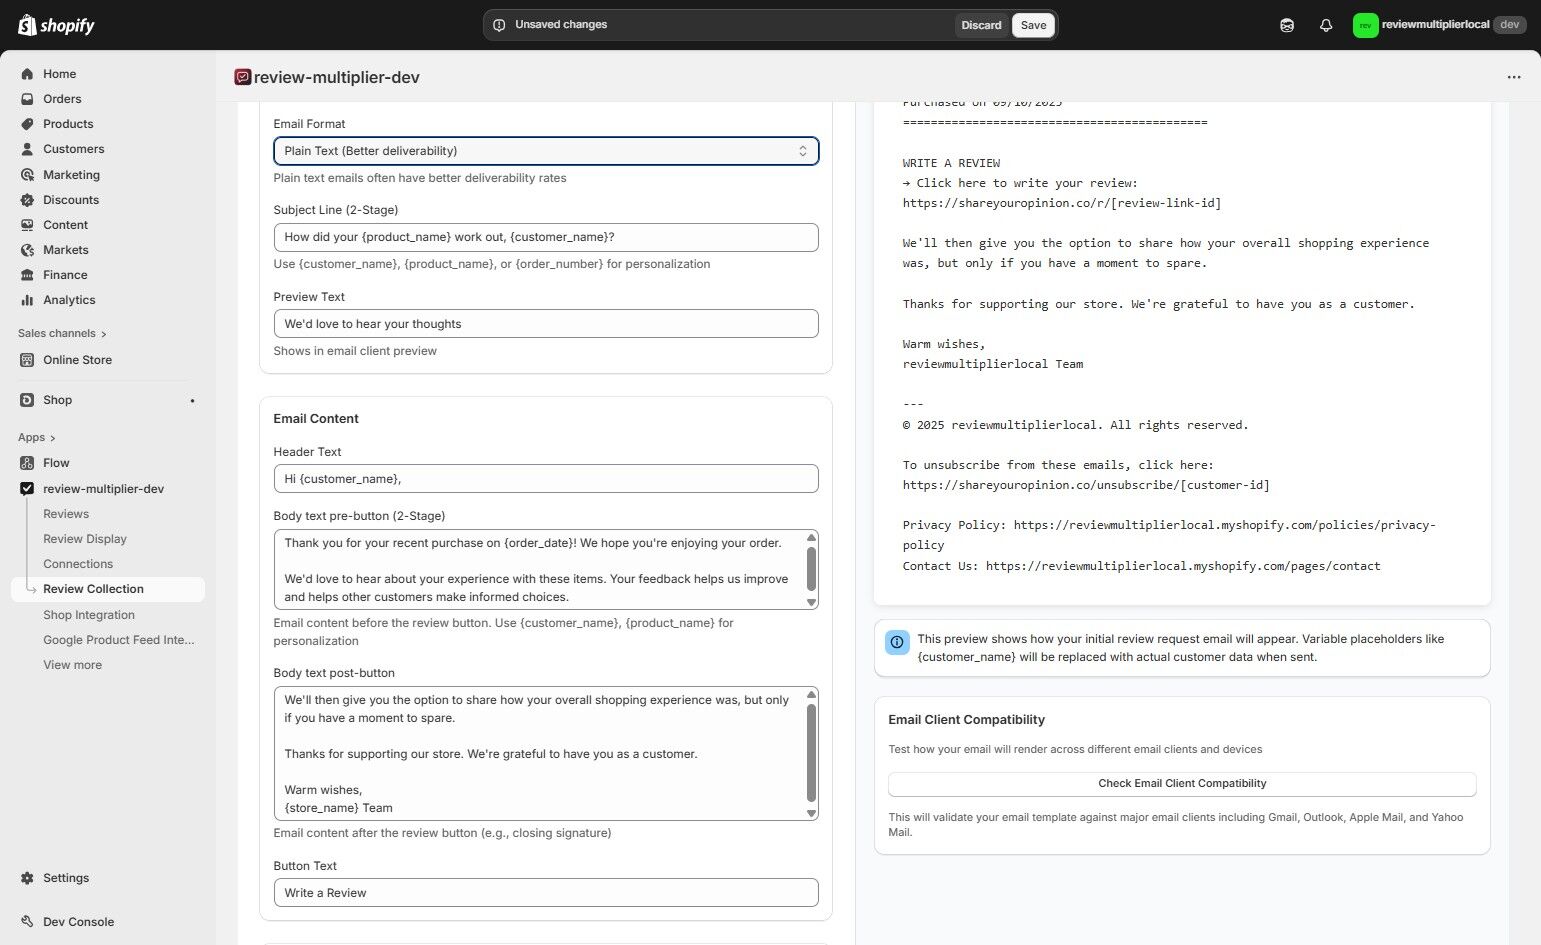This screenshot has width=1541, height=945.
Task: Expand the Apps section
Action: (36, 437)
